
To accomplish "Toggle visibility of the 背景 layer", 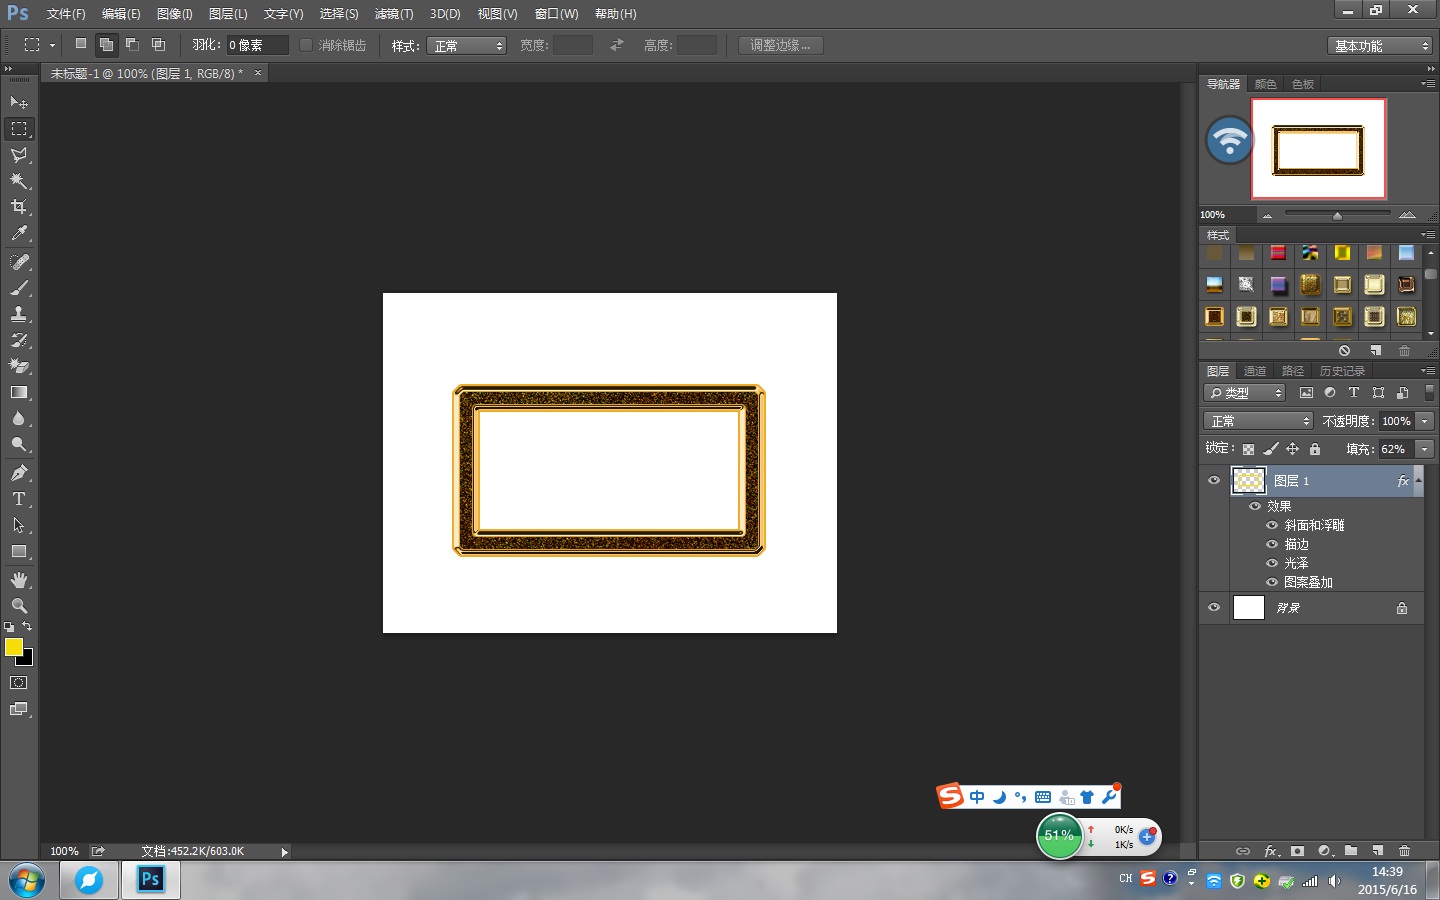I will click(1214, 608).
